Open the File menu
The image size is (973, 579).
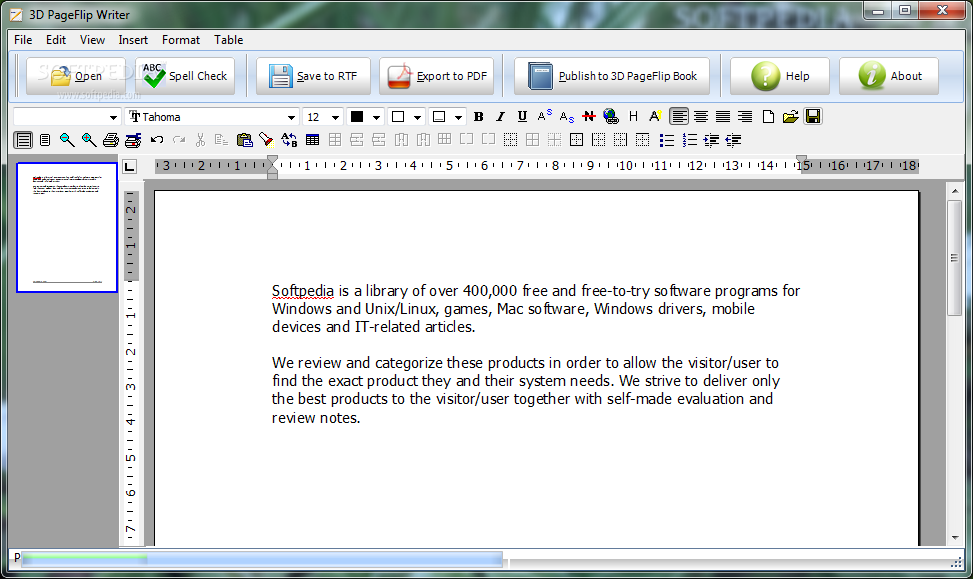pyautogui.click(x=23, y=40)
